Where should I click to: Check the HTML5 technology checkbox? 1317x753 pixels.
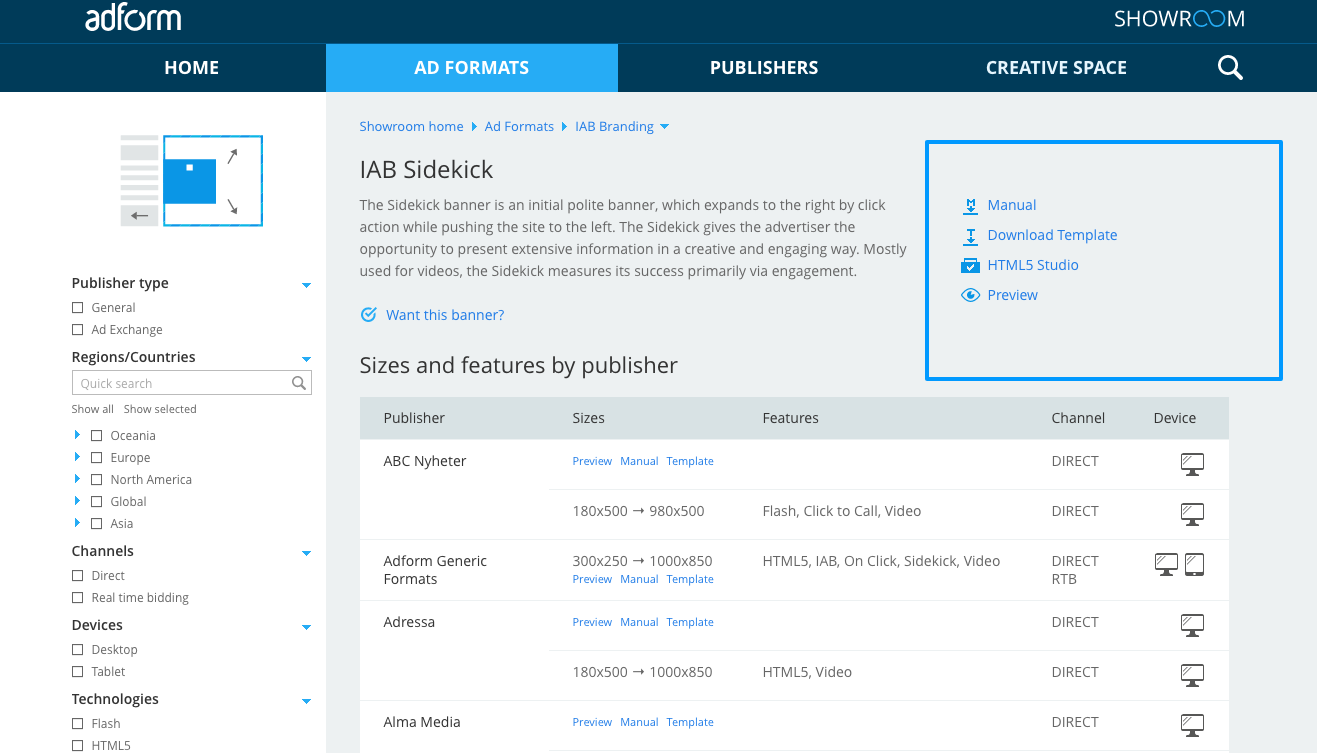(x=78, y=746)
